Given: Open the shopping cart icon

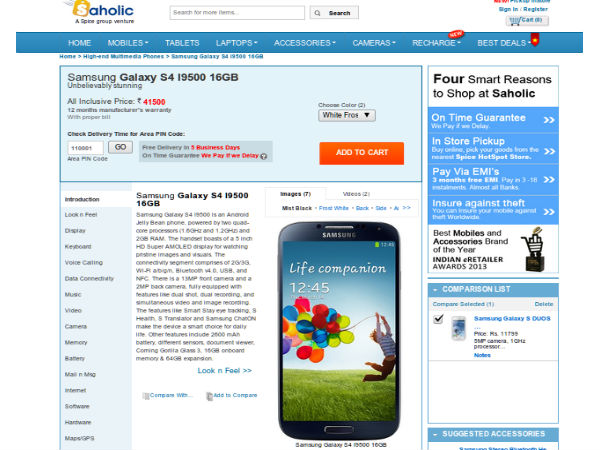Looking at the screenshot, I should pyautogui.click(x=515, y=21).
